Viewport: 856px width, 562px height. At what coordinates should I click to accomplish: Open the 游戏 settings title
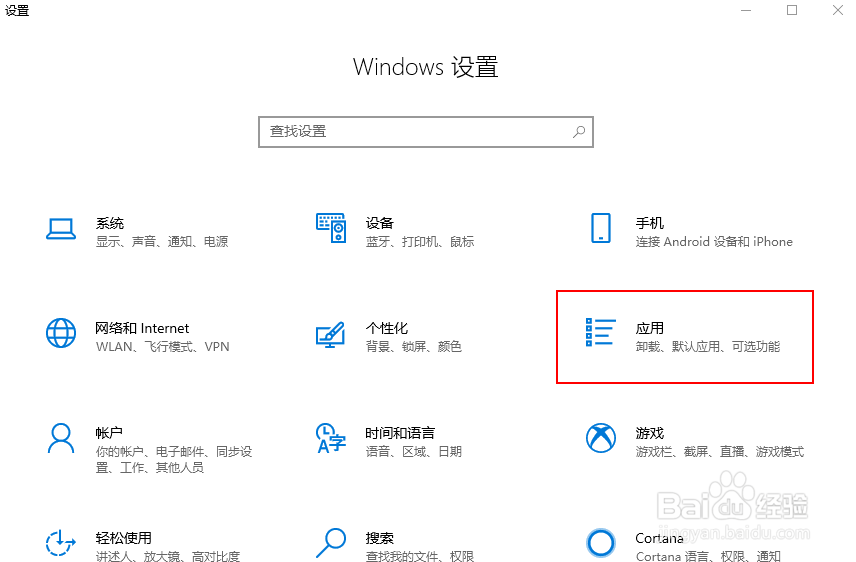point(650,433)
